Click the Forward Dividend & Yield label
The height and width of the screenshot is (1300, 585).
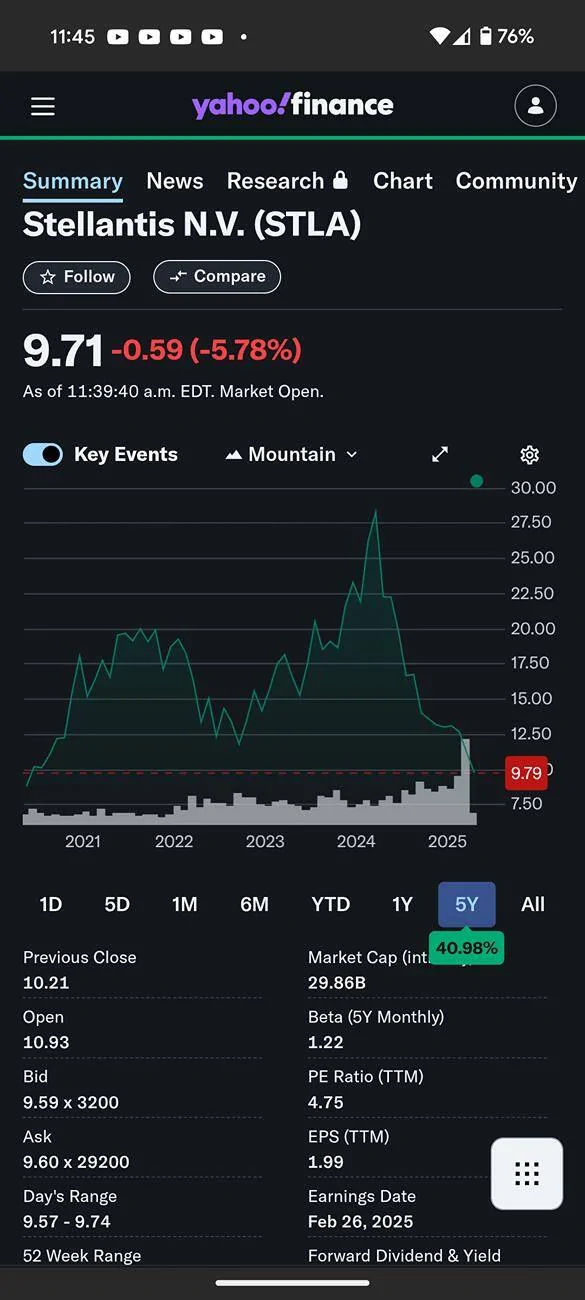[405, 1256]
